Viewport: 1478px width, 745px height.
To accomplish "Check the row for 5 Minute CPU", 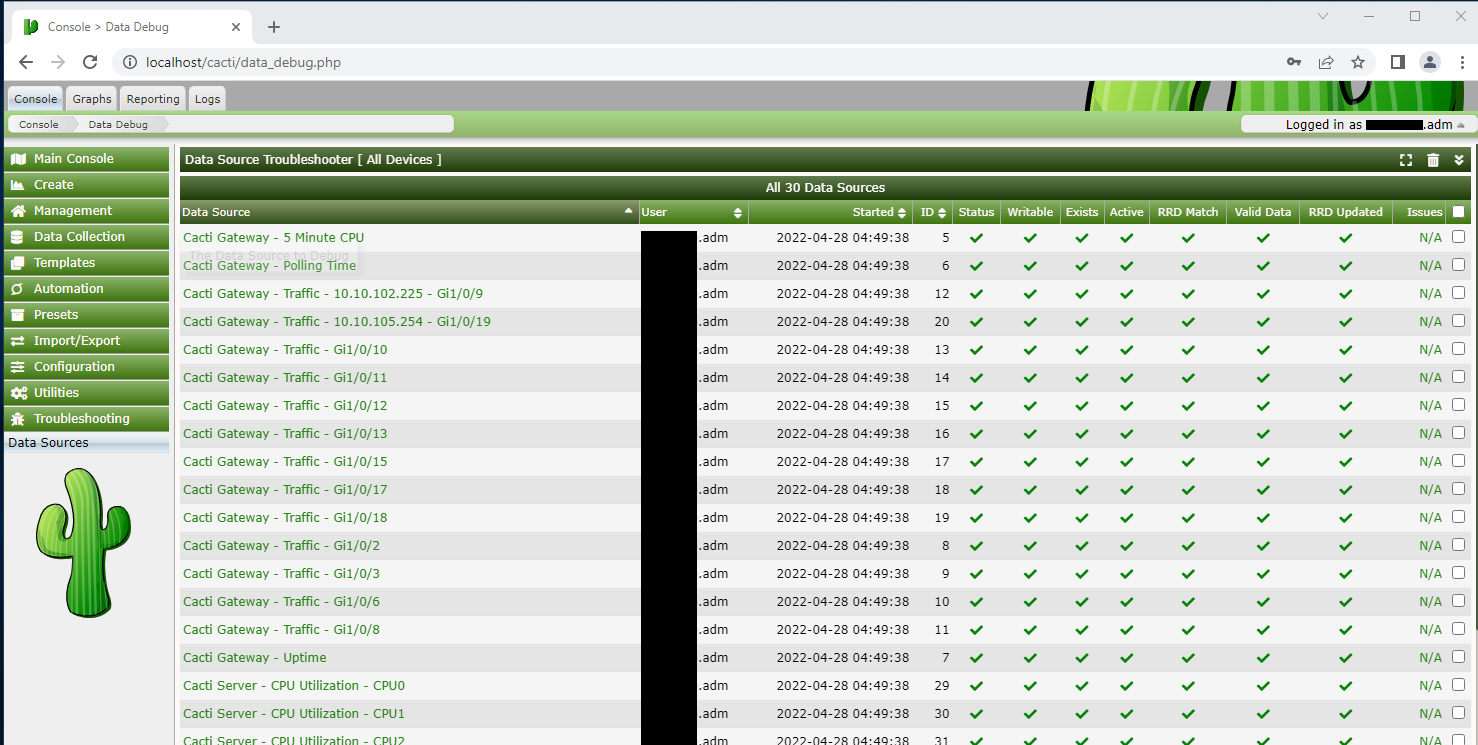I will [x=1458, y=237].
